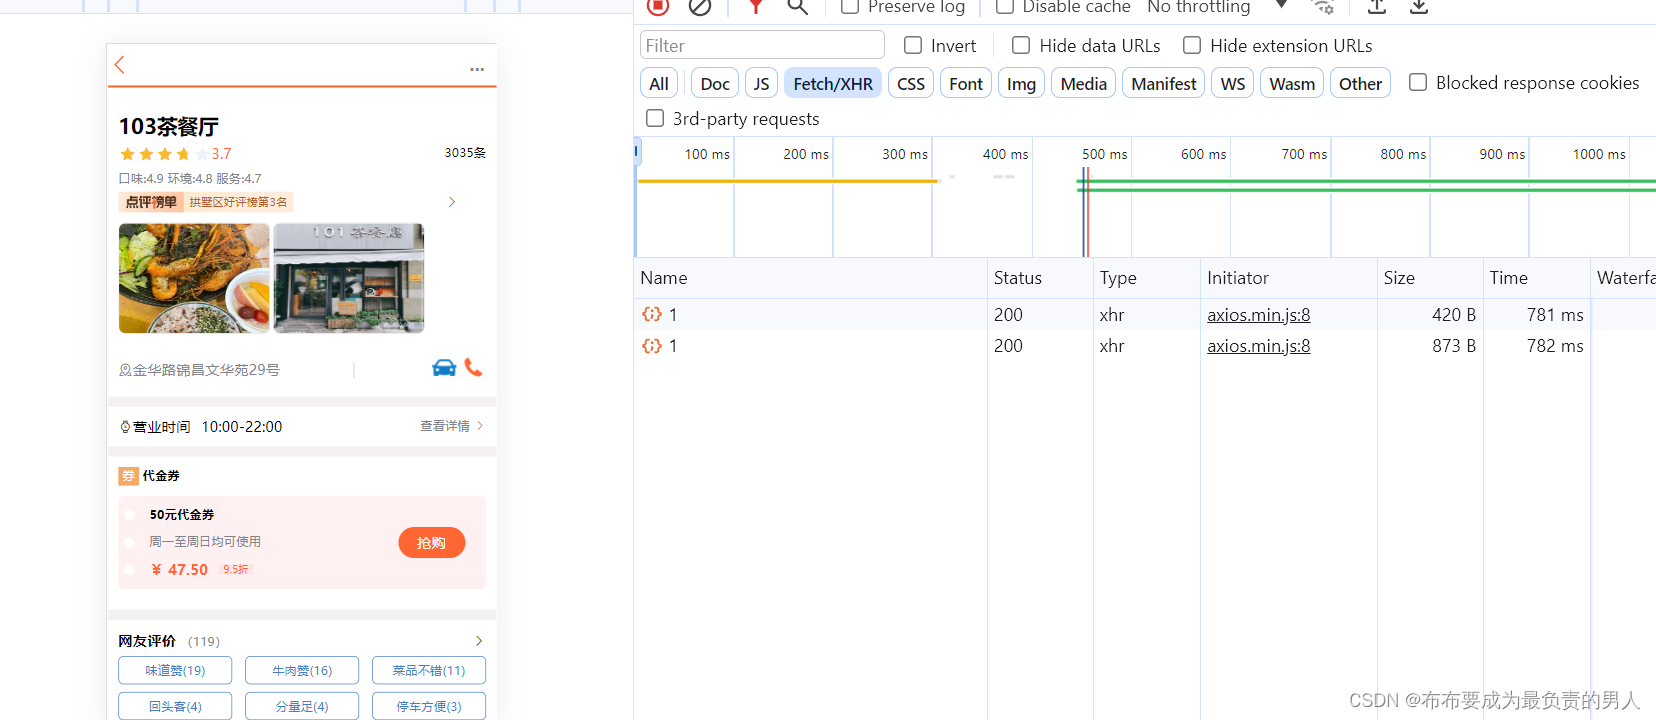Tap the orange phone call icon
Screen dimensions: 1656x720
[x=473, y=367]
